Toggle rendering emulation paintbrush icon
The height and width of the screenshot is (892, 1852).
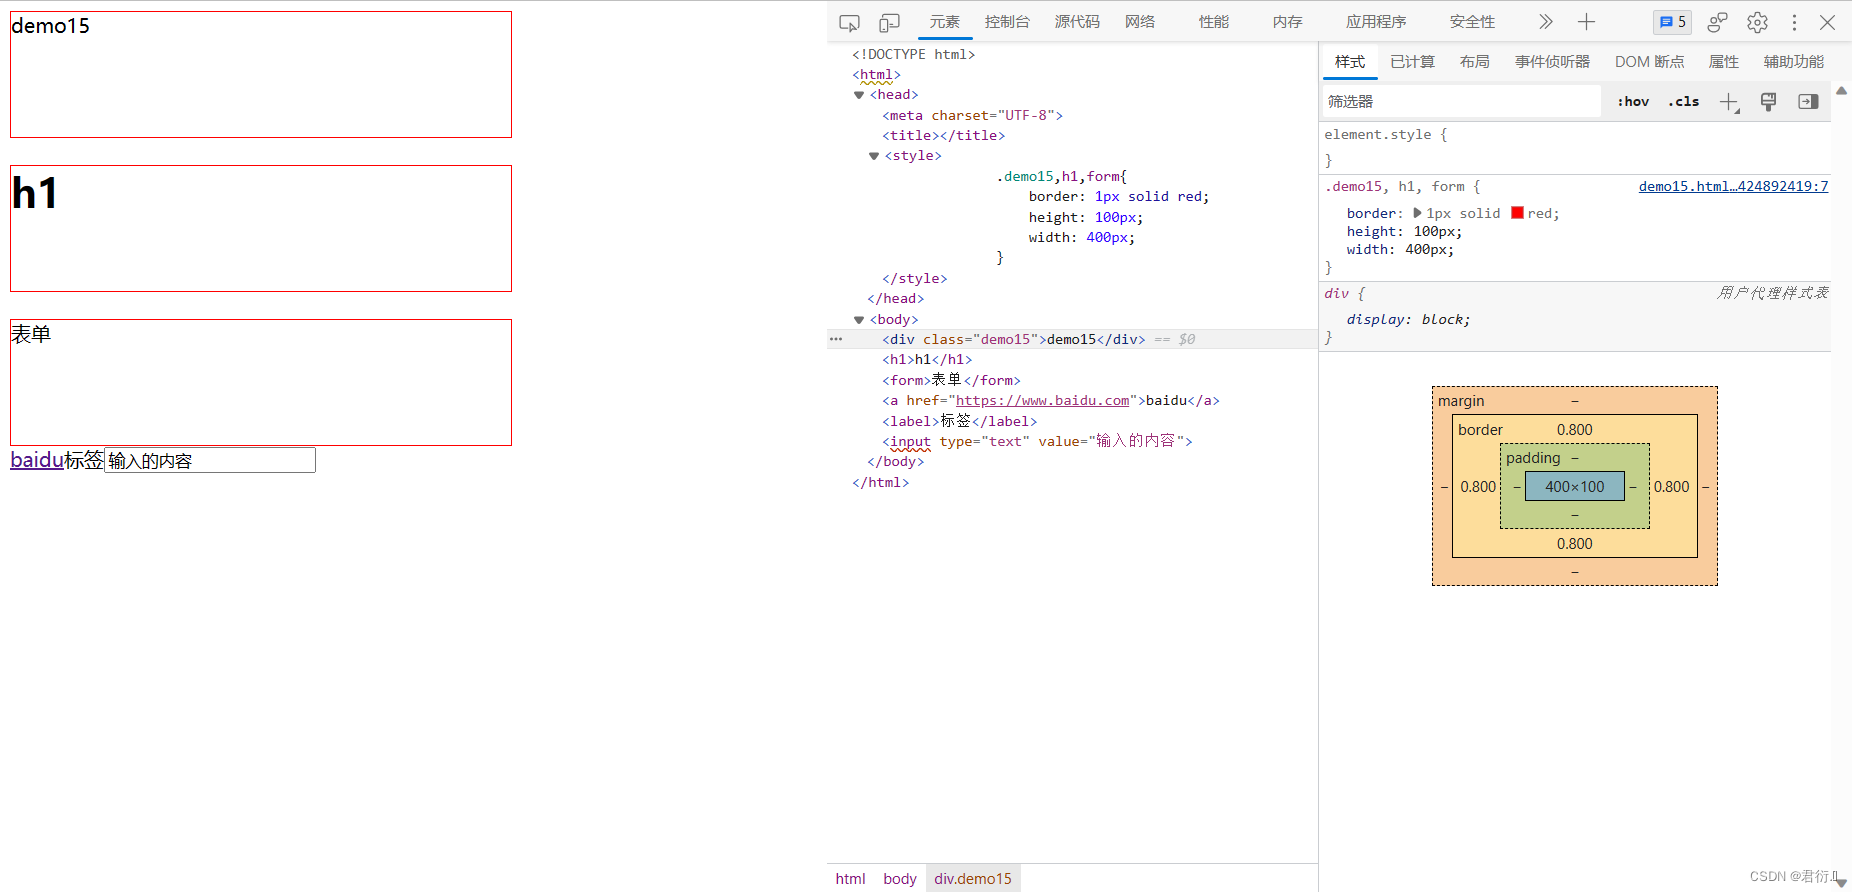[x=1768, y=101]
